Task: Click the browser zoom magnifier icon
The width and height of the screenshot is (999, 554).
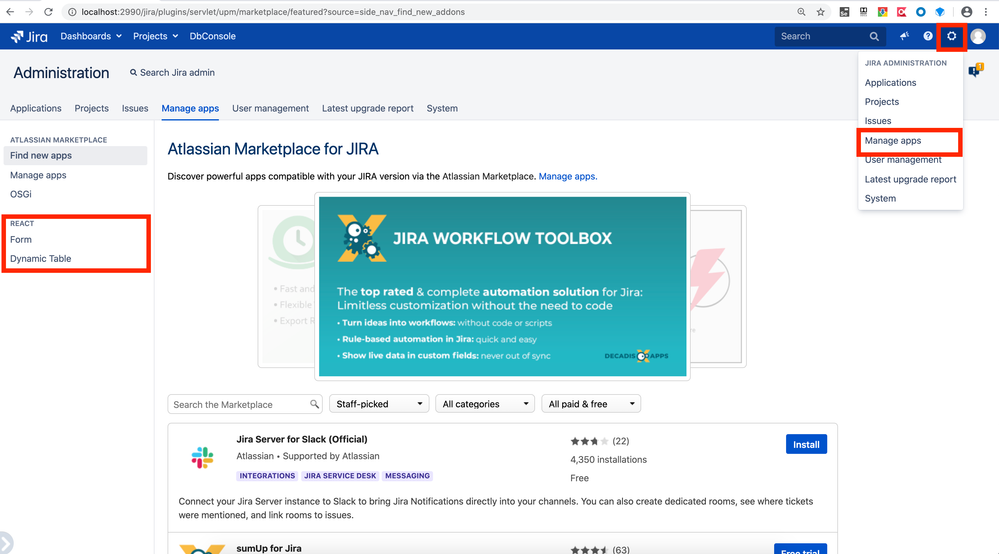Action: (x=801, y=11)
